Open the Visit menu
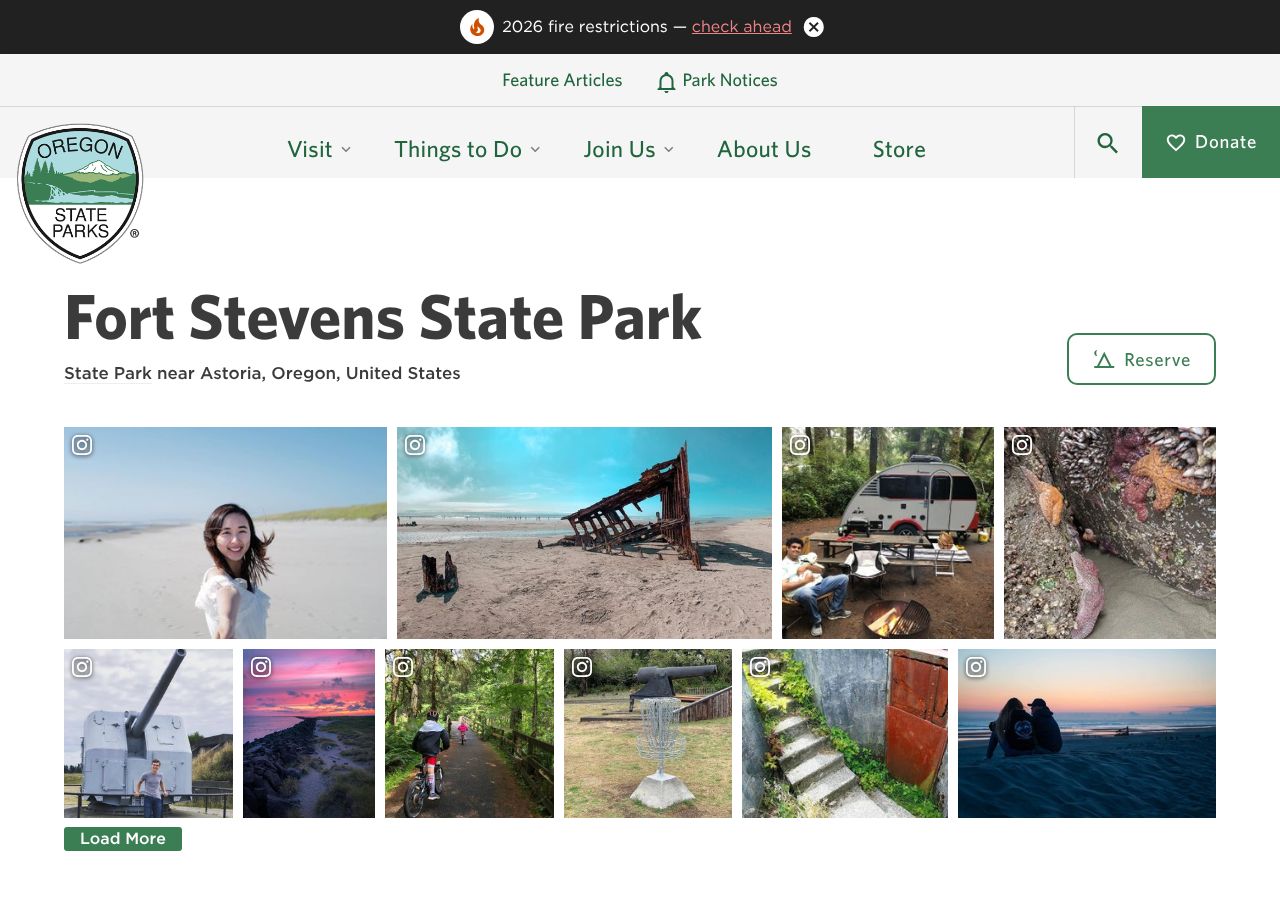Screen dimensions: 1280x900 310,149
